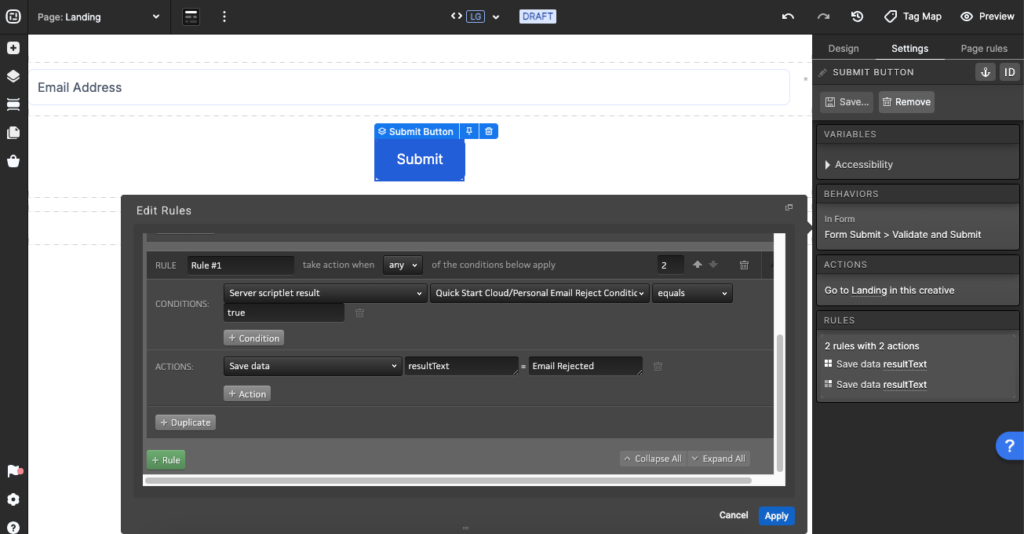Click the Apply button

click(776, 516)
